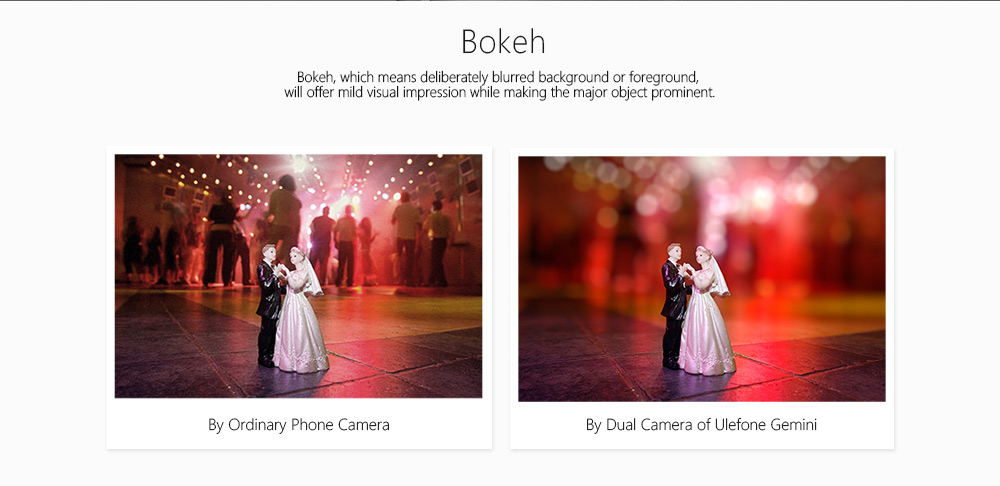The height and width of the screenshot is (486, 1000).
Task: Click the line "will offer mild visual impression"
Action: pyautogui.click(x=499, y=92)
